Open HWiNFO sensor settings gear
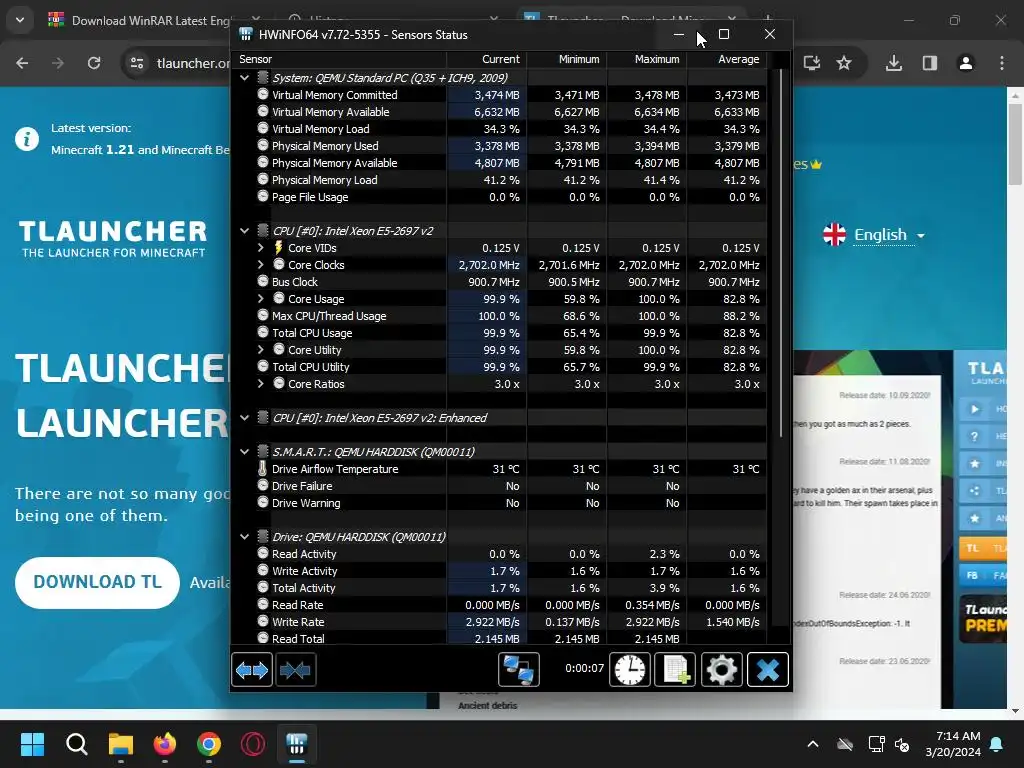1024x768 pixels. 721,669
